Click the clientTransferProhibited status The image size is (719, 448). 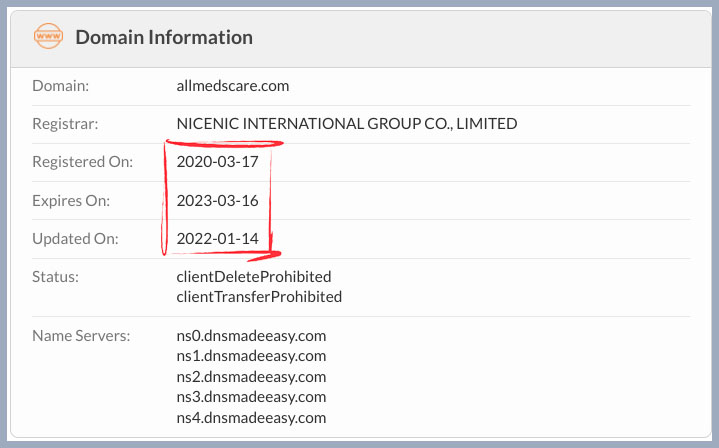click(259, 297)
